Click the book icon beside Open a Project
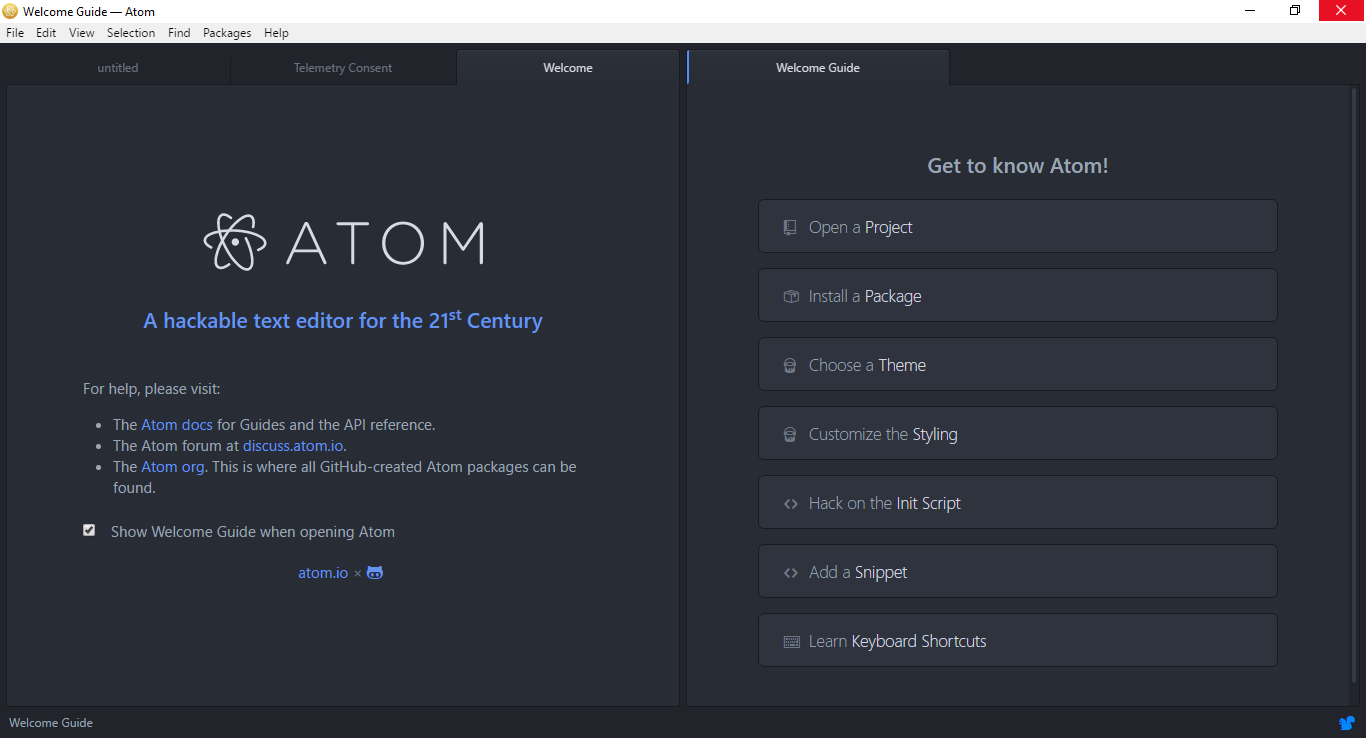Screen dimensions: 1366x738 click(x=790, y=227)
